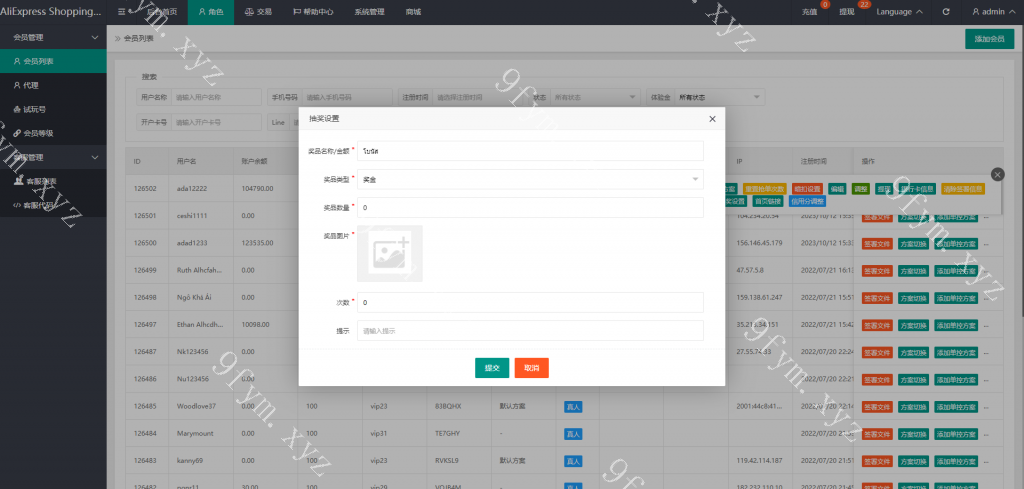Screen dimensions: 1024x489
Task: Click the 重置抢单次数 button
Action: tap(765, 189)
